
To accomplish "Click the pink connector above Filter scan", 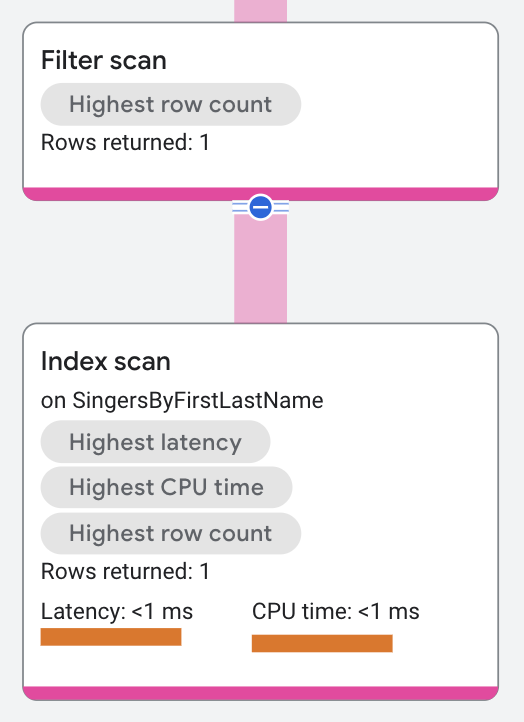I will (261, 11).
